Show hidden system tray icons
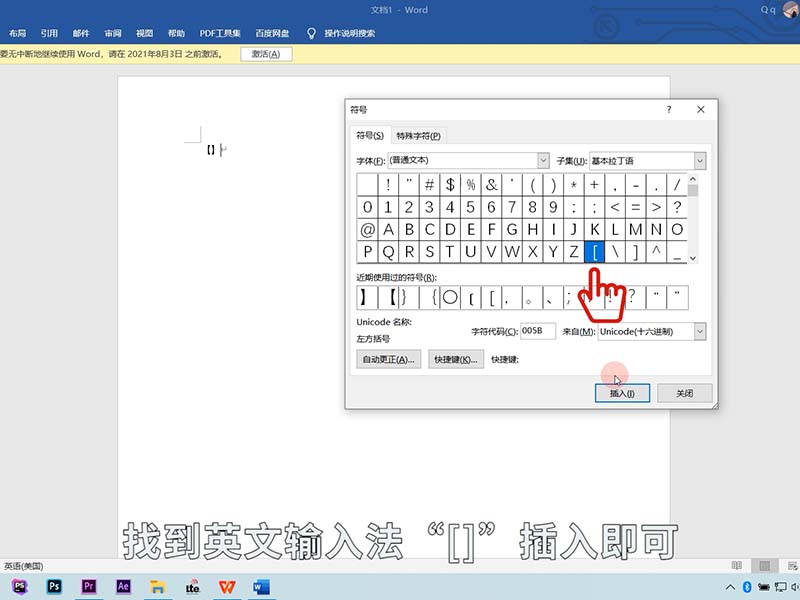This screenshot has height=600, width=800. click(730, 587)
